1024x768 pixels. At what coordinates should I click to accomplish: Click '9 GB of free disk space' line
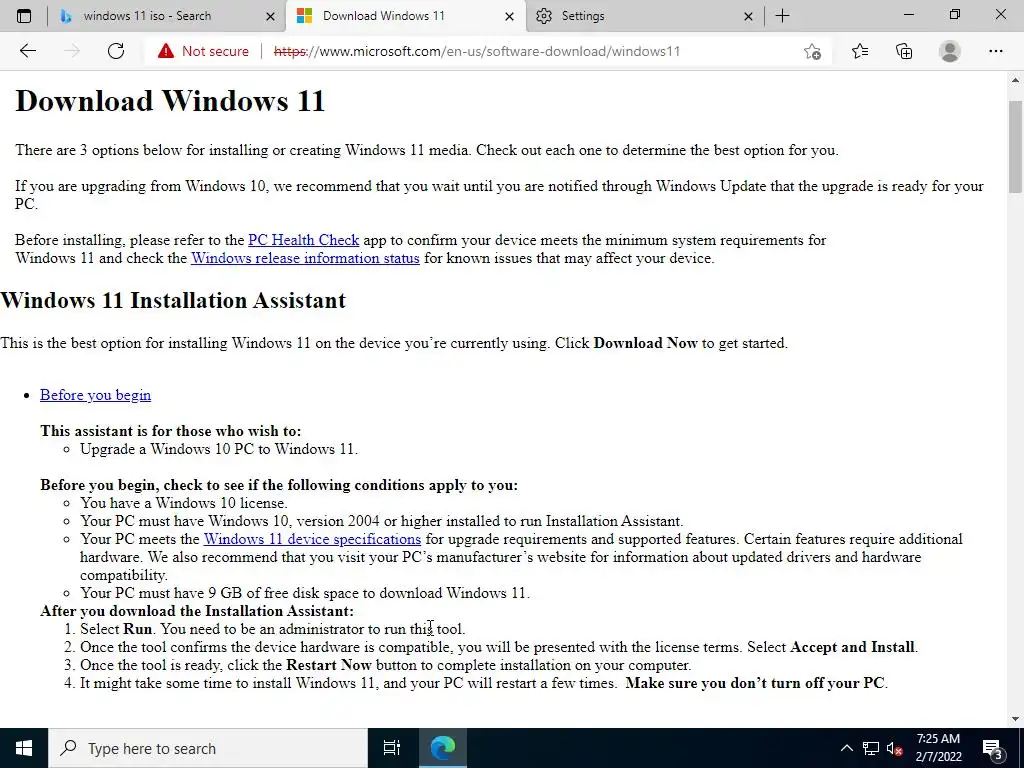[x=305, y=593]
